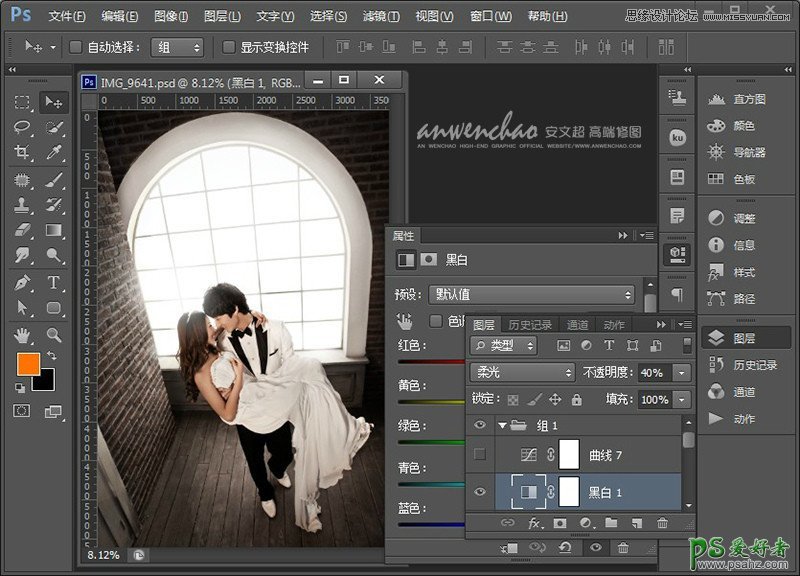Collapse the 组 1 layer group
The image size is (800, 576).
[502, 424]
